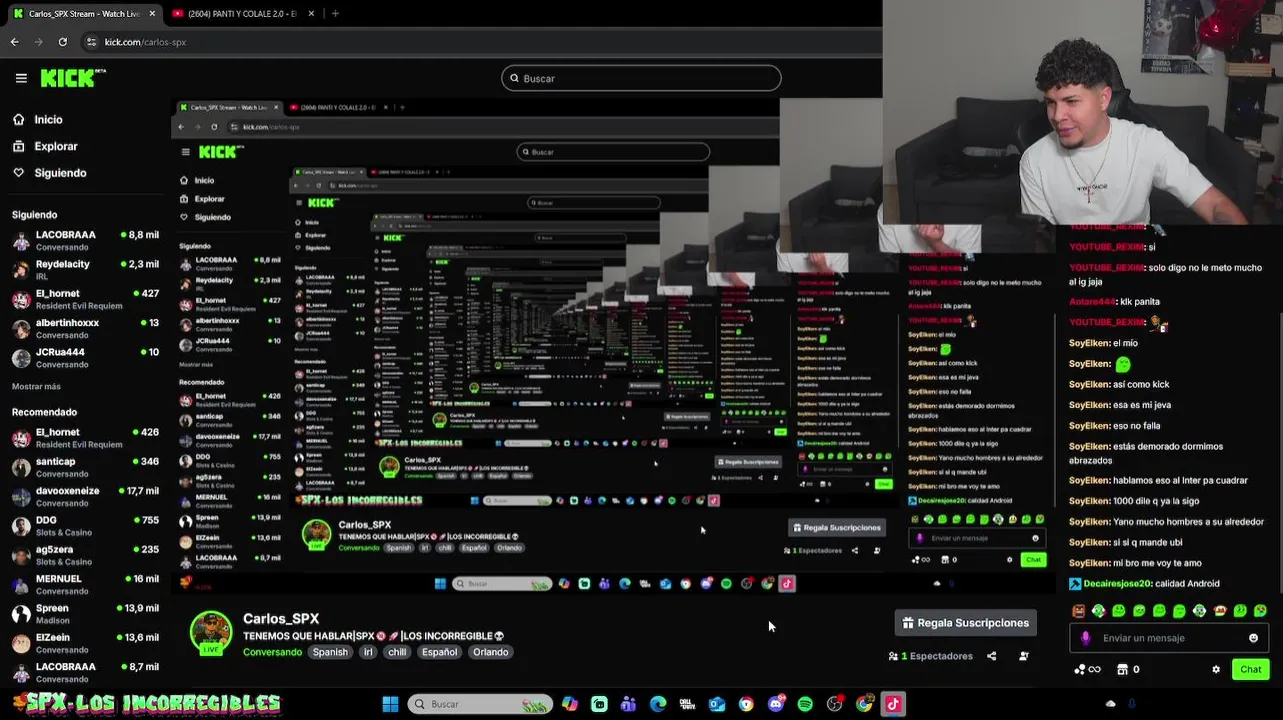Select the irl tag

tap(368, 652)
